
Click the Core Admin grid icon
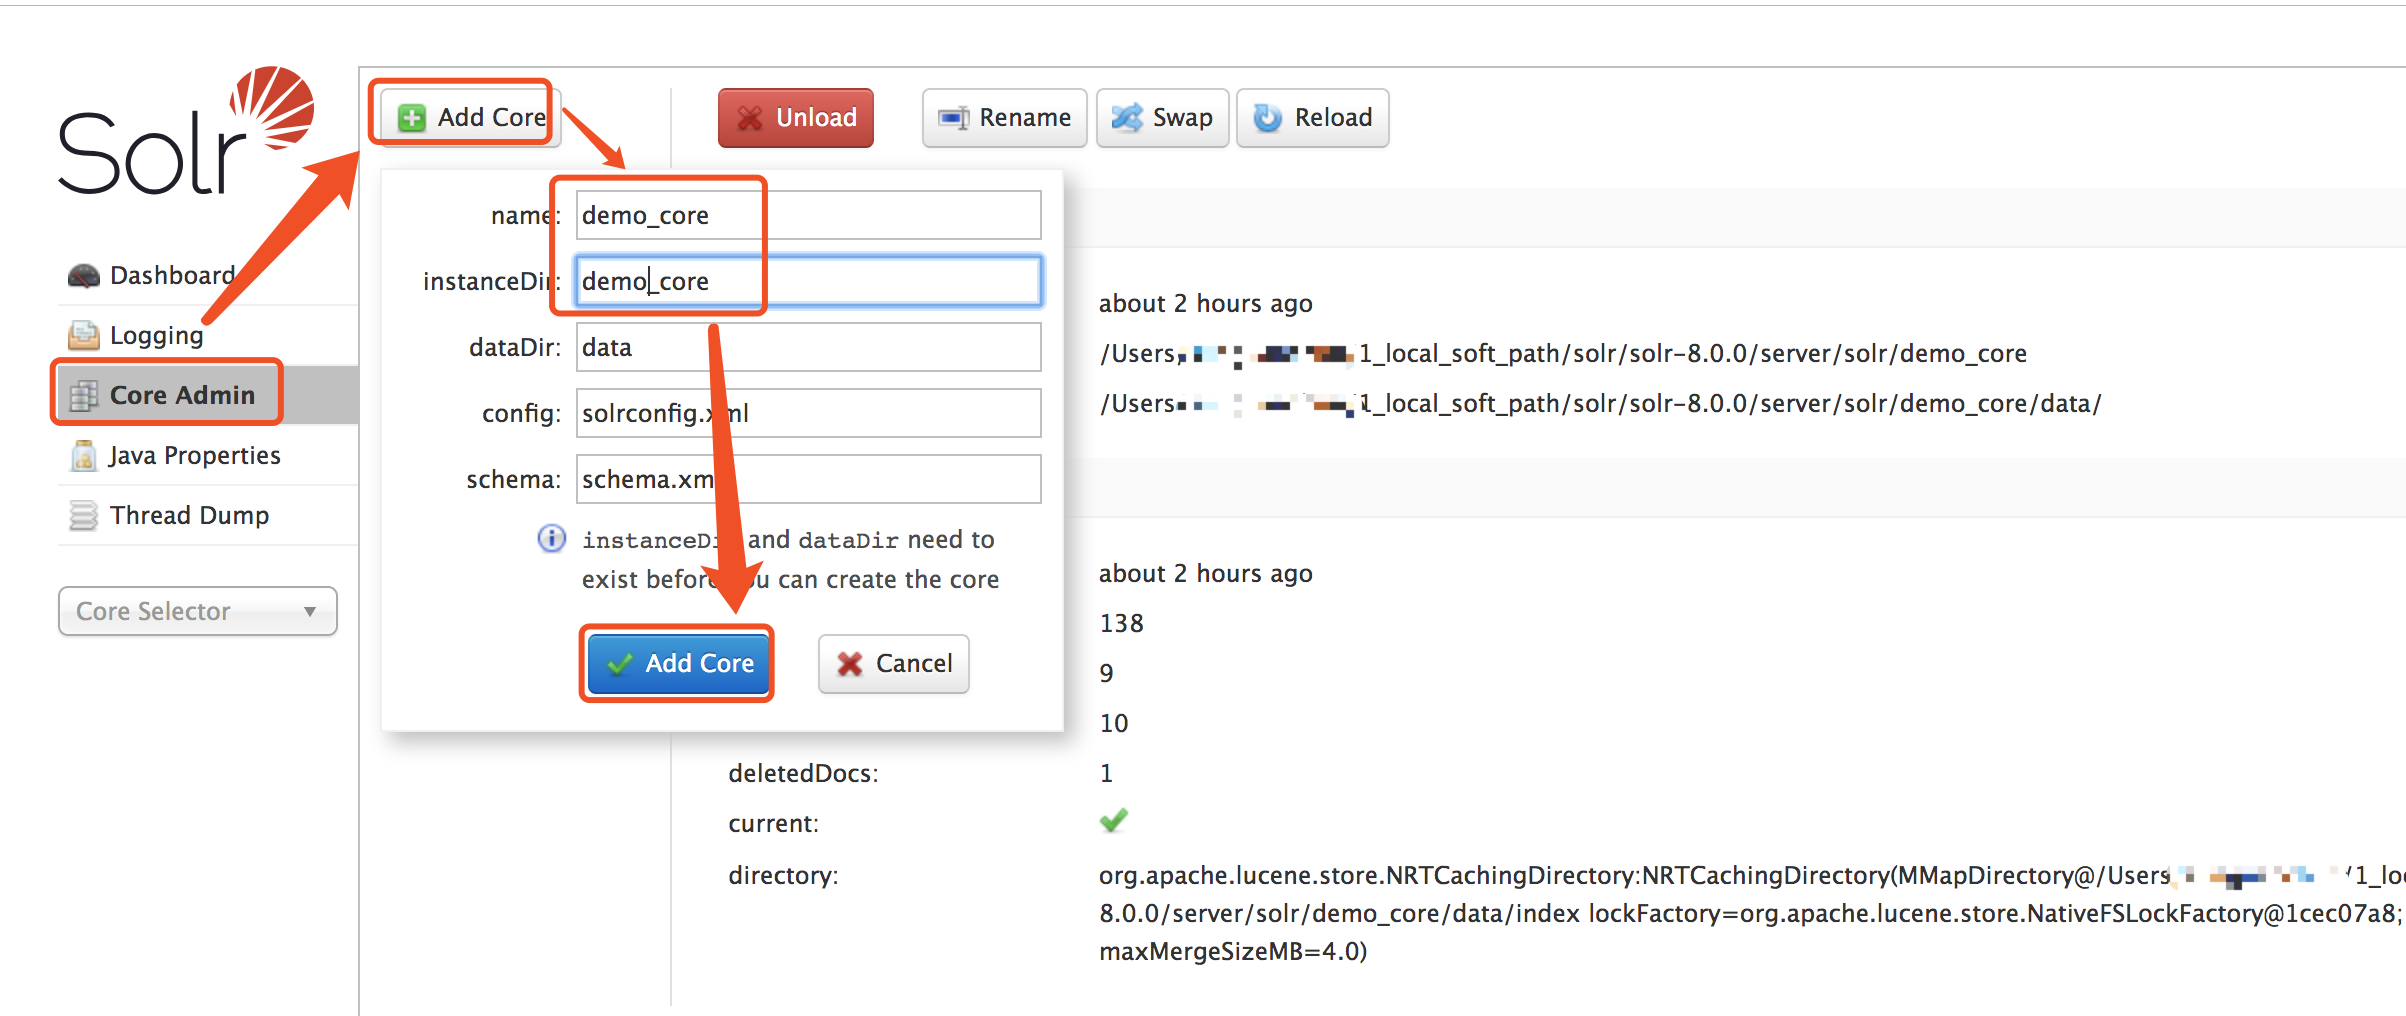click(84, 396)
